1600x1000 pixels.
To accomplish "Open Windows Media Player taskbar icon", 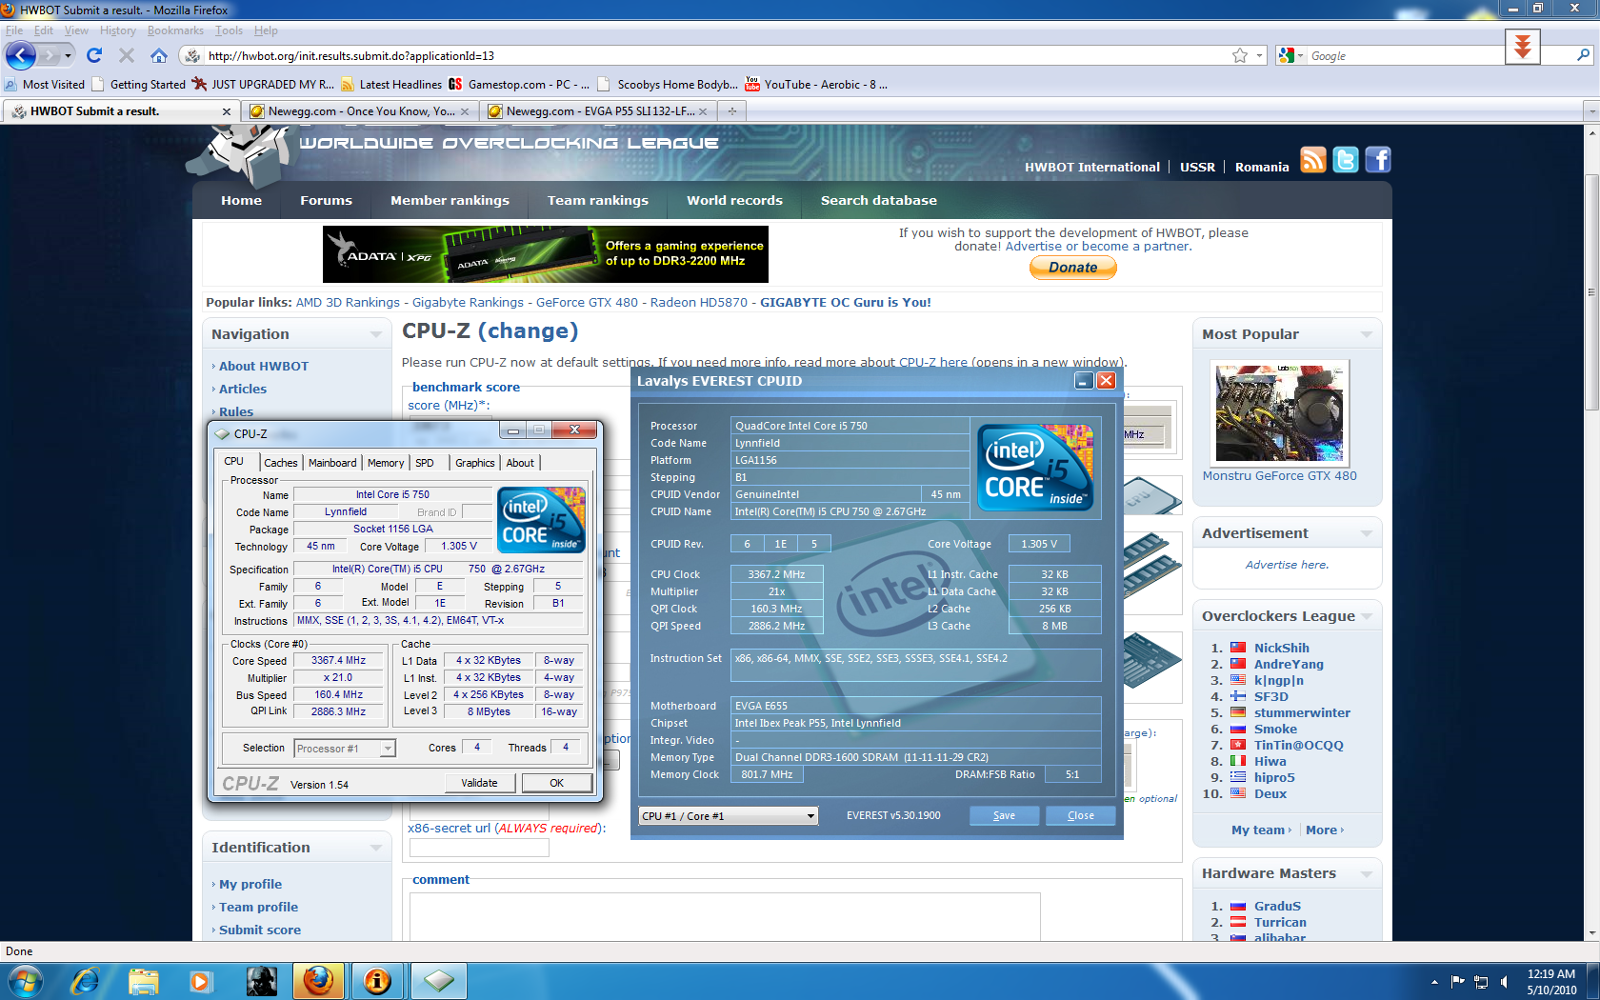I will tap(201, 982).
